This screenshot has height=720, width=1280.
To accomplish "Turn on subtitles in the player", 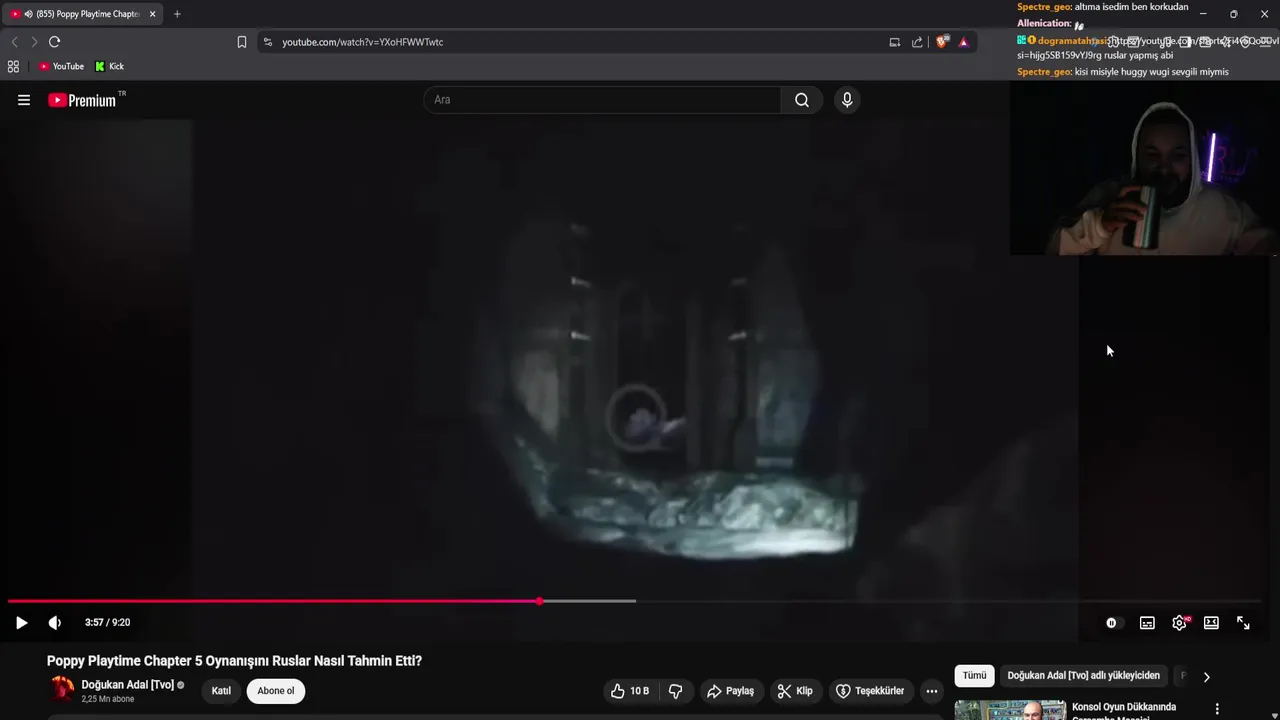I will (1147, 623).
